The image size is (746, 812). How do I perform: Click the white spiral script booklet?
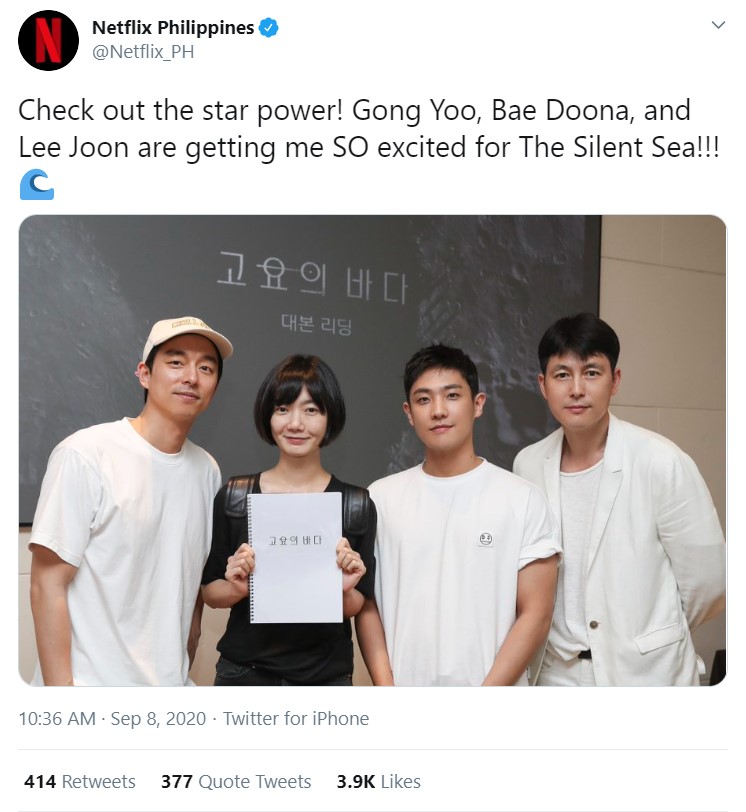click(x=296, y=558)
